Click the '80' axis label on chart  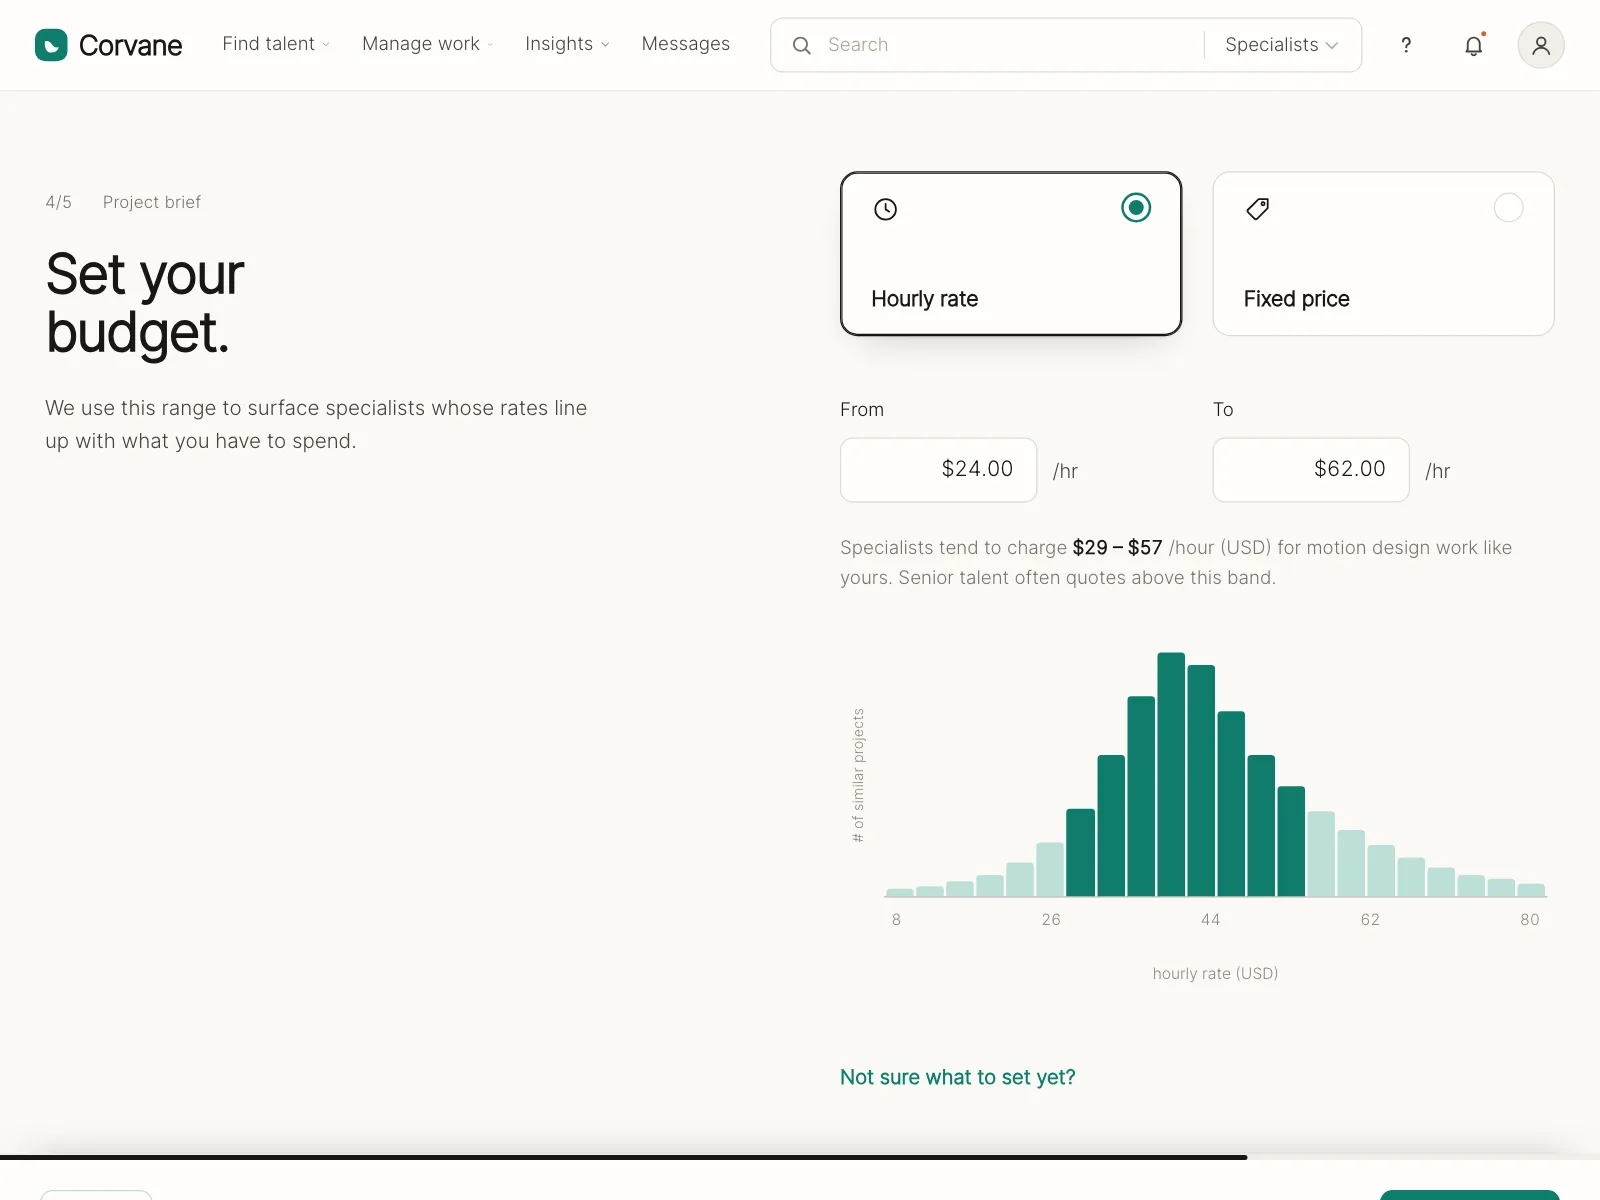[x=1530, y=920]
